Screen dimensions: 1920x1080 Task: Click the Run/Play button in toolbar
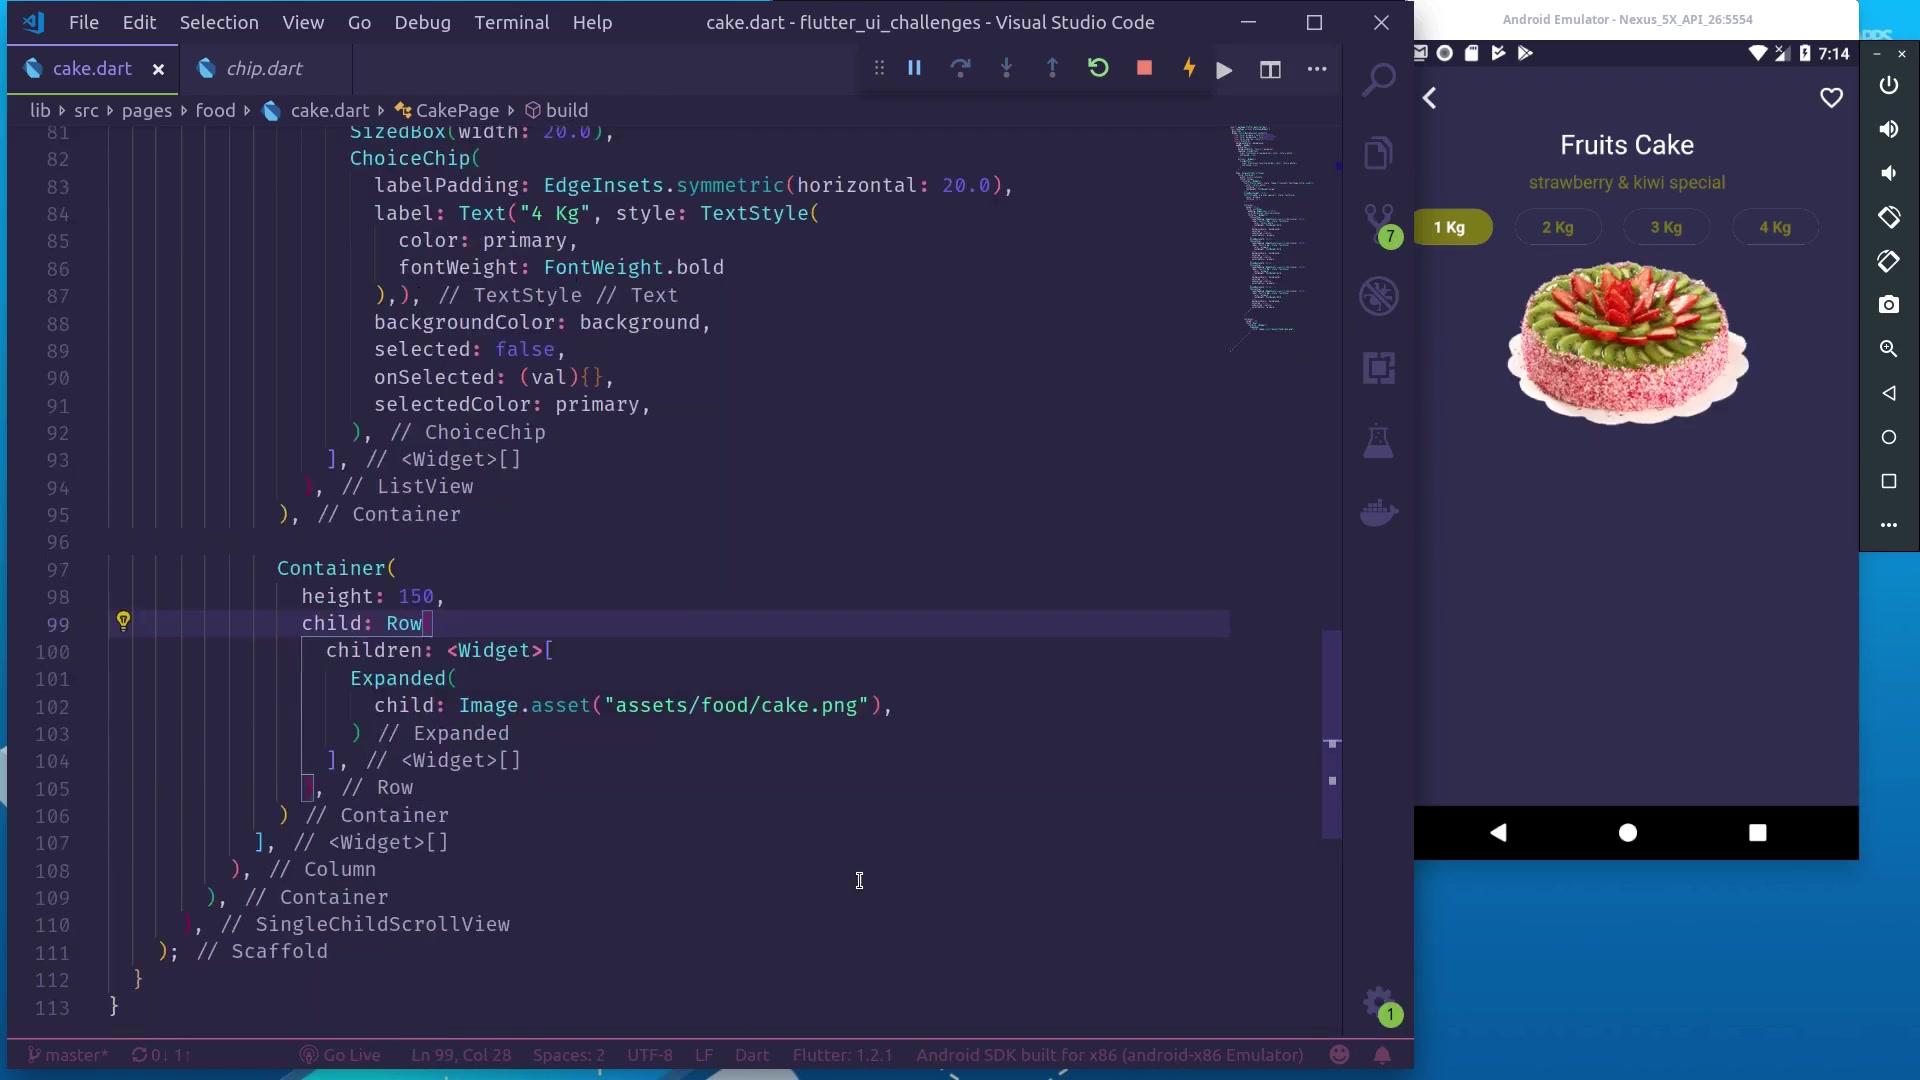pyautogui.click(x=1224, y=69)
